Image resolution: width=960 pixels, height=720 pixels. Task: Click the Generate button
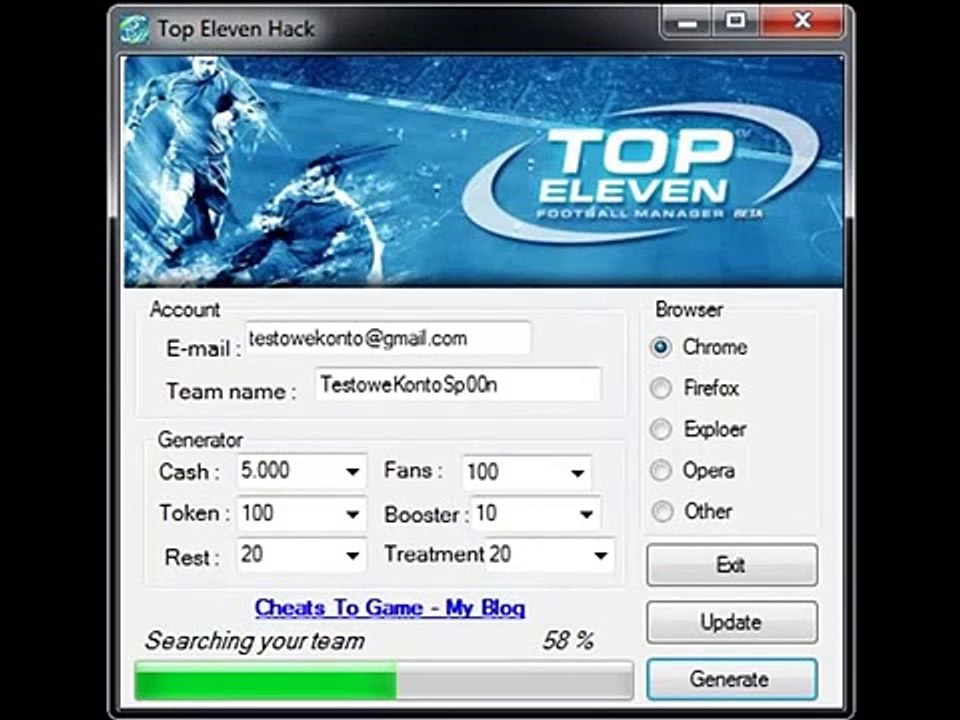pyautogui.click(x=732, y=679)
